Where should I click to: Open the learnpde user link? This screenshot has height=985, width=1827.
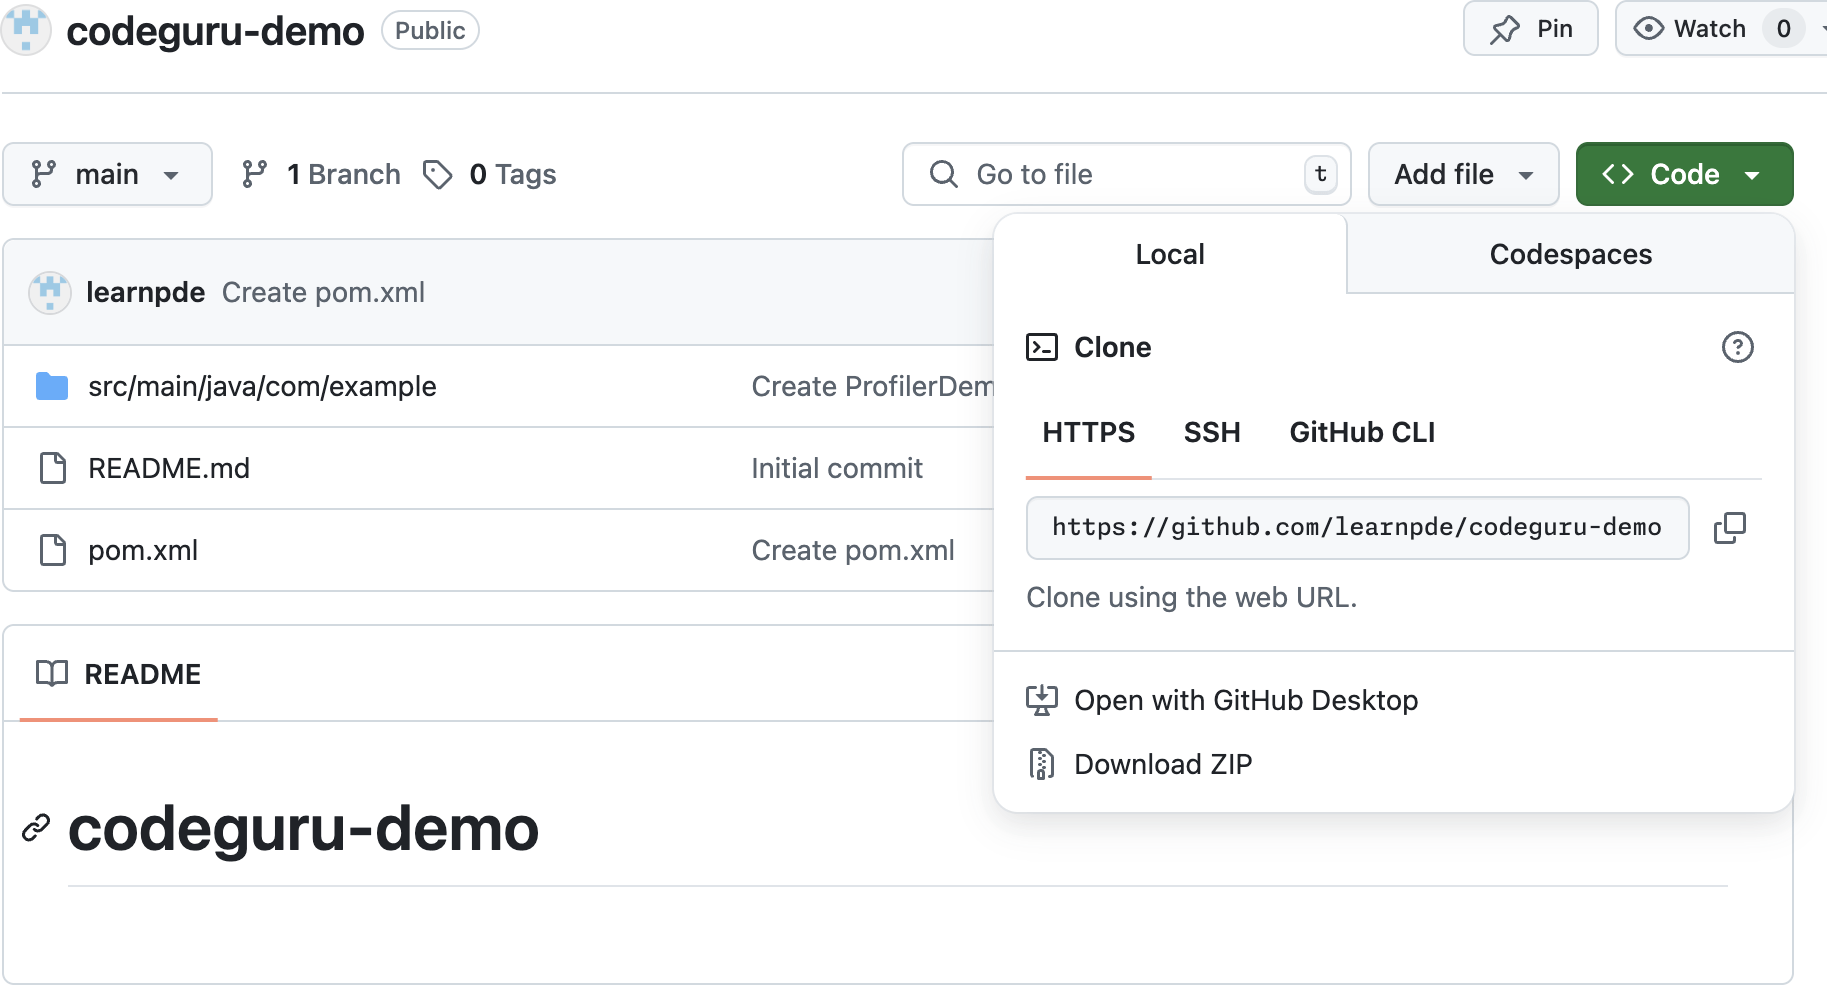(145, 292)
